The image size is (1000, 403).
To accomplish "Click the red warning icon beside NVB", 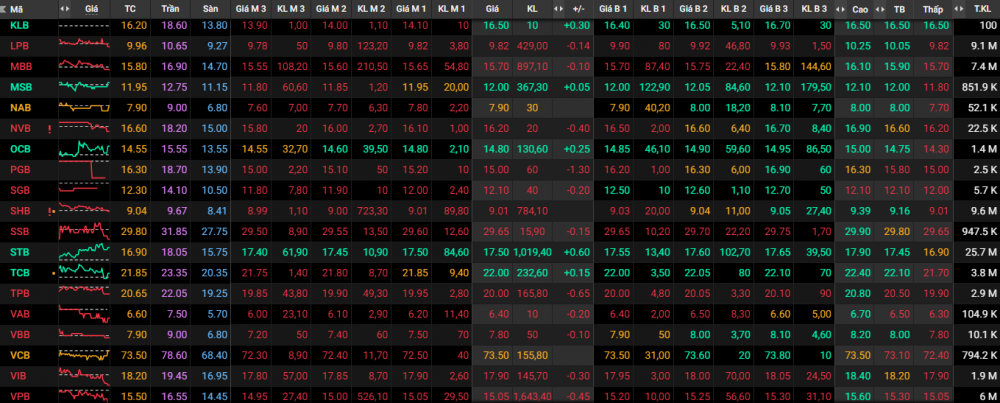I will coord(49,129).
